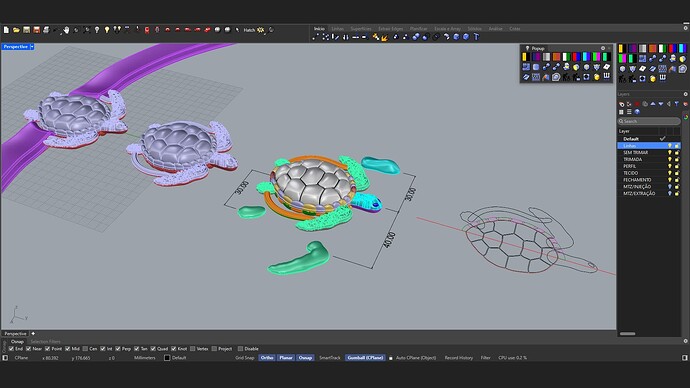Toggle the Point osnap checkbox
Image resolution: width=690 pixels, height=388 pixels.
point(48,348)
